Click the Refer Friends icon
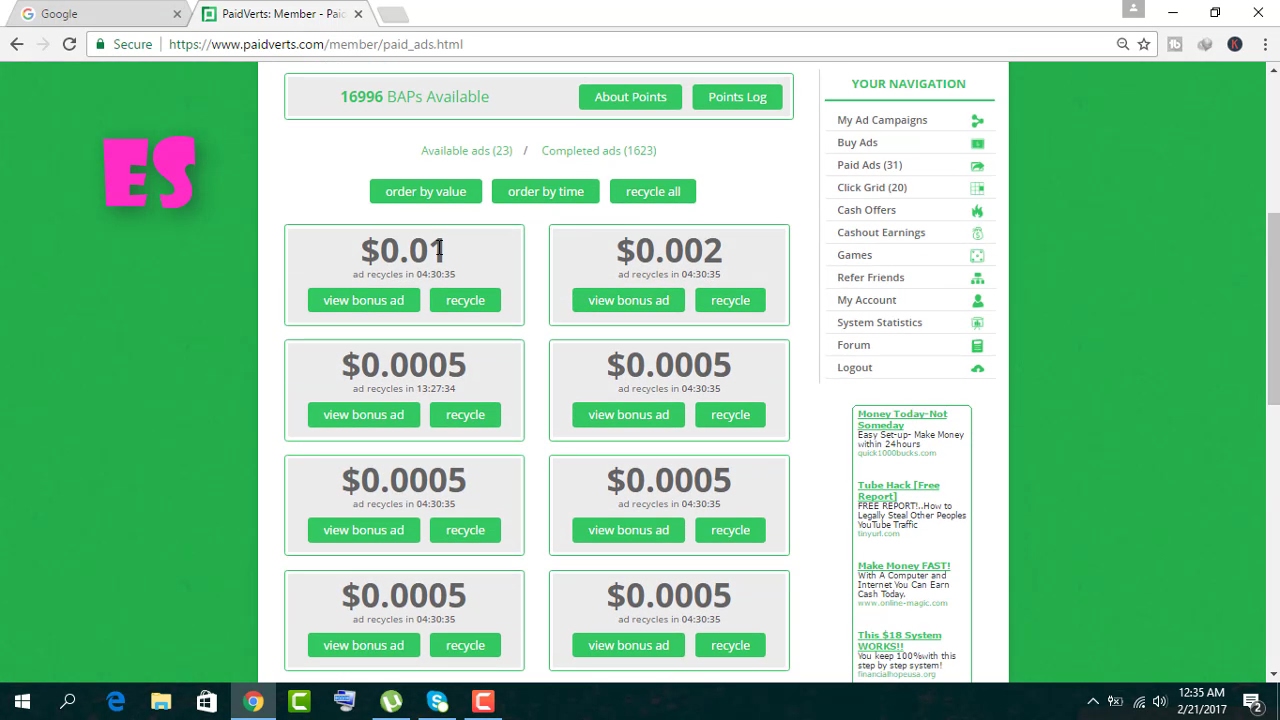The height and width of the screenshot is (720, 1280). tap(977, 278)
